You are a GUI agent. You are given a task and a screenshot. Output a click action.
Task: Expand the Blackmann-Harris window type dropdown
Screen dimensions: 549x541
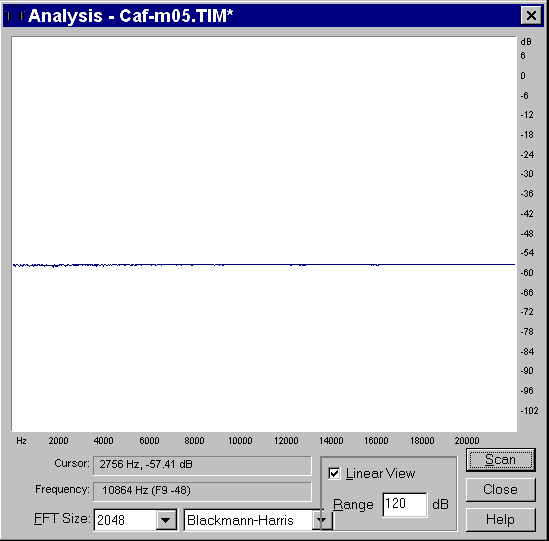pyautogui.click(x=321, y=520)
